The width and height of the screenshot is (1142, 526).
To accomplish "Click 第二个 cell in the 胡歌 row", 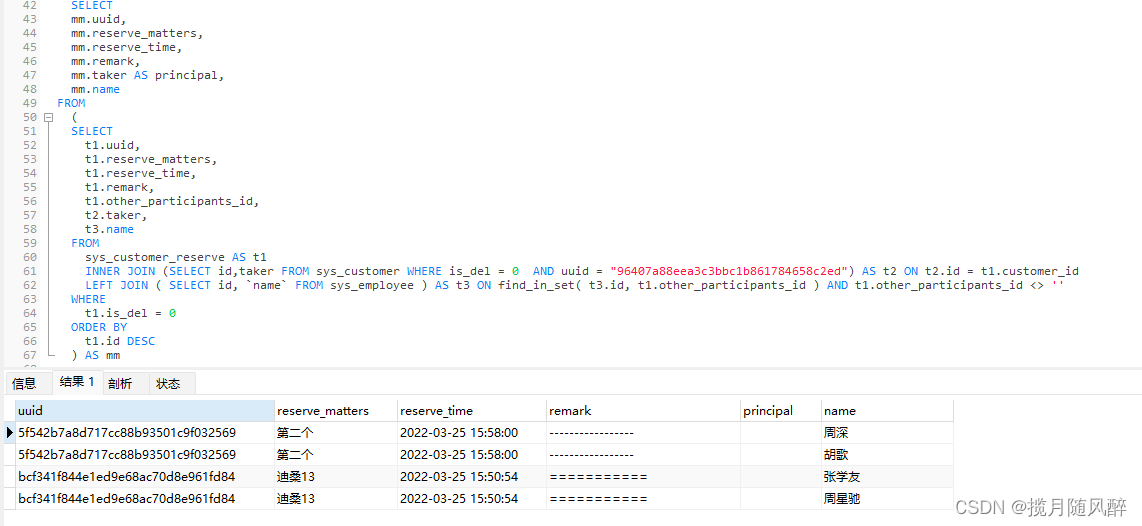I will (336, 455).
